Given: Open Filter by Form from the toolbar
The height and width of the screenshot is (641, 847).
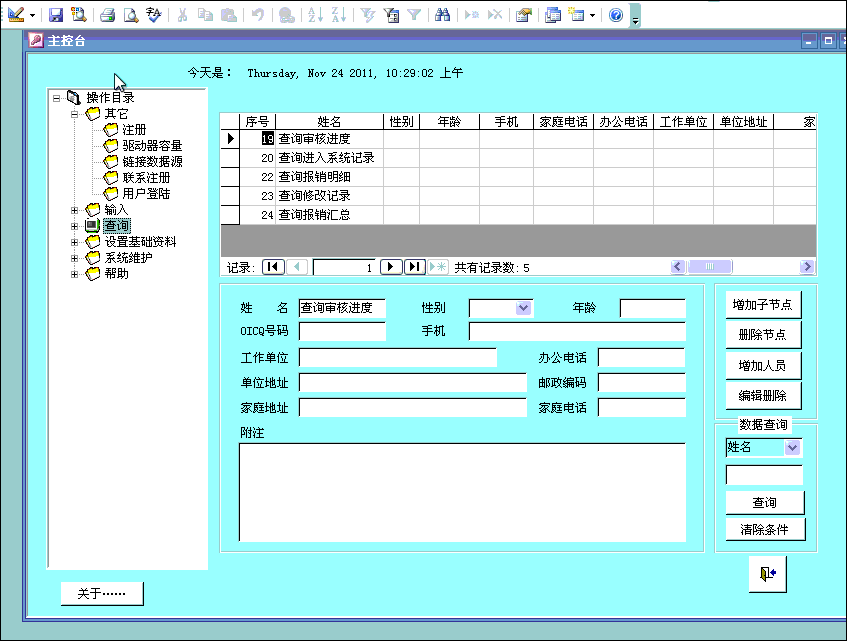Looking at the screenshot, I should pos(391,15).
